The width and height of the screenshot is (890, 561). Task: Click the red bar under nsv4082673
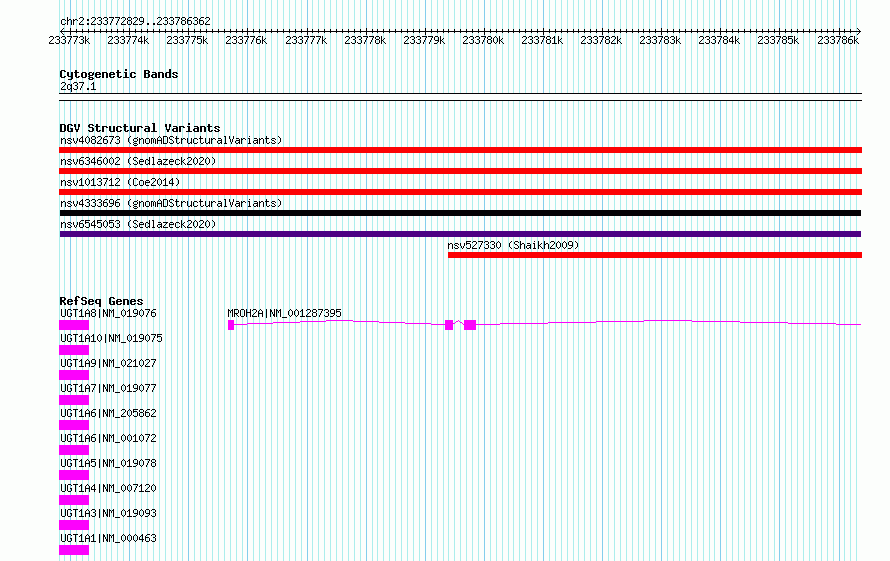tap(460, 150)
